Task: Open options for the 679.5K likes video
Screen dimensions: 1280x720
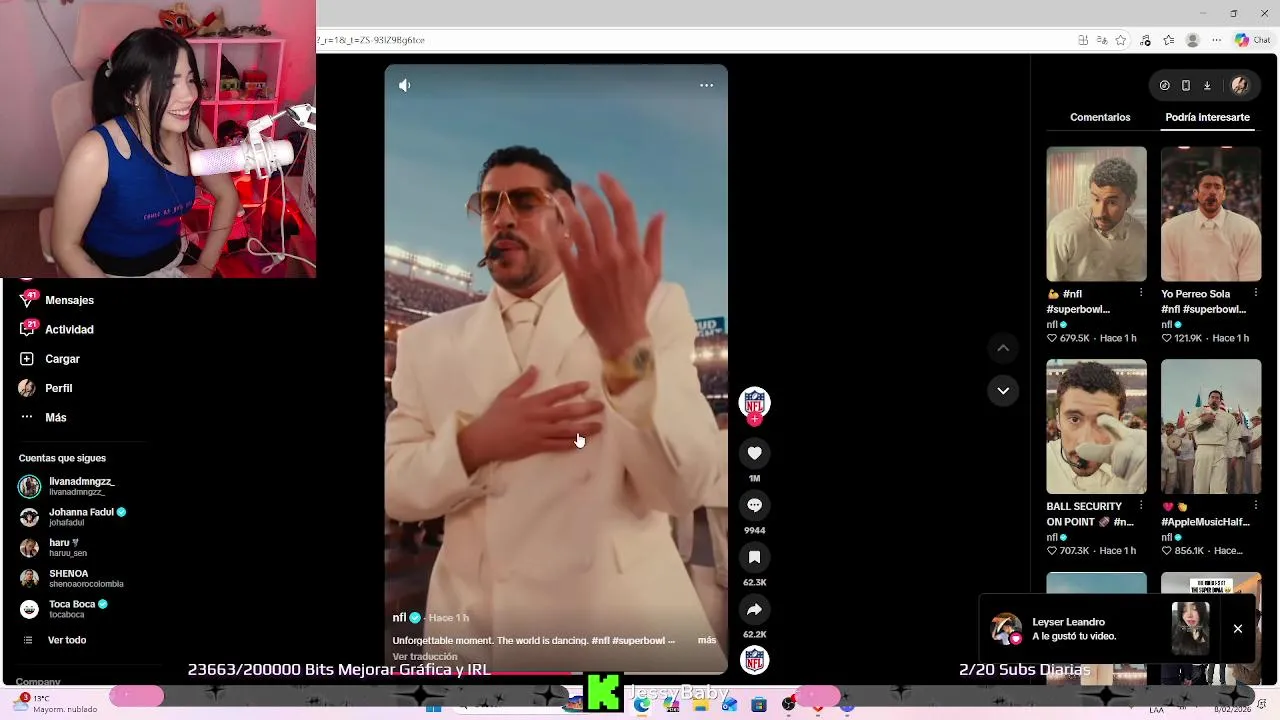Action: (x=1141, y=293)
